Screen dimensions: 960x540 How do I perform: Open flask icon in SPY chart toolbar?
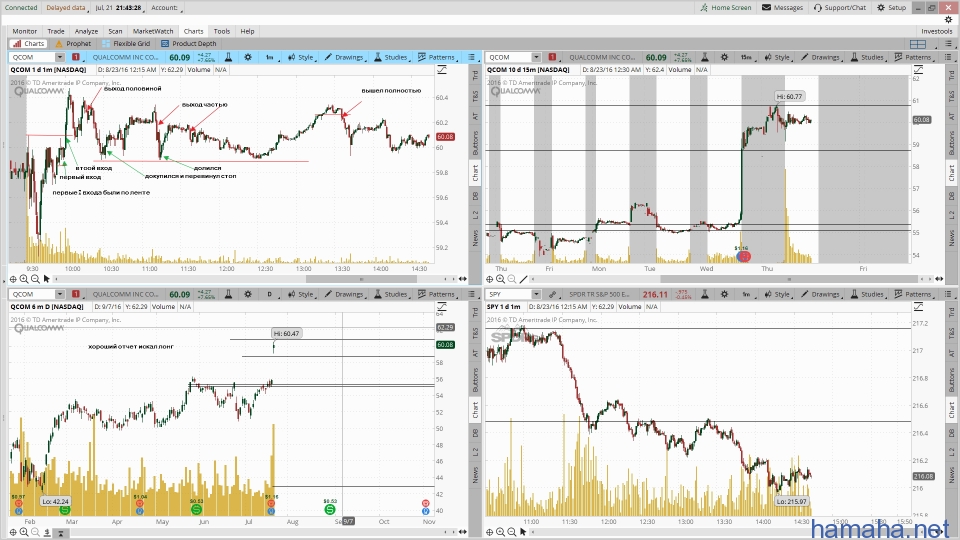[x=705, y=294]
